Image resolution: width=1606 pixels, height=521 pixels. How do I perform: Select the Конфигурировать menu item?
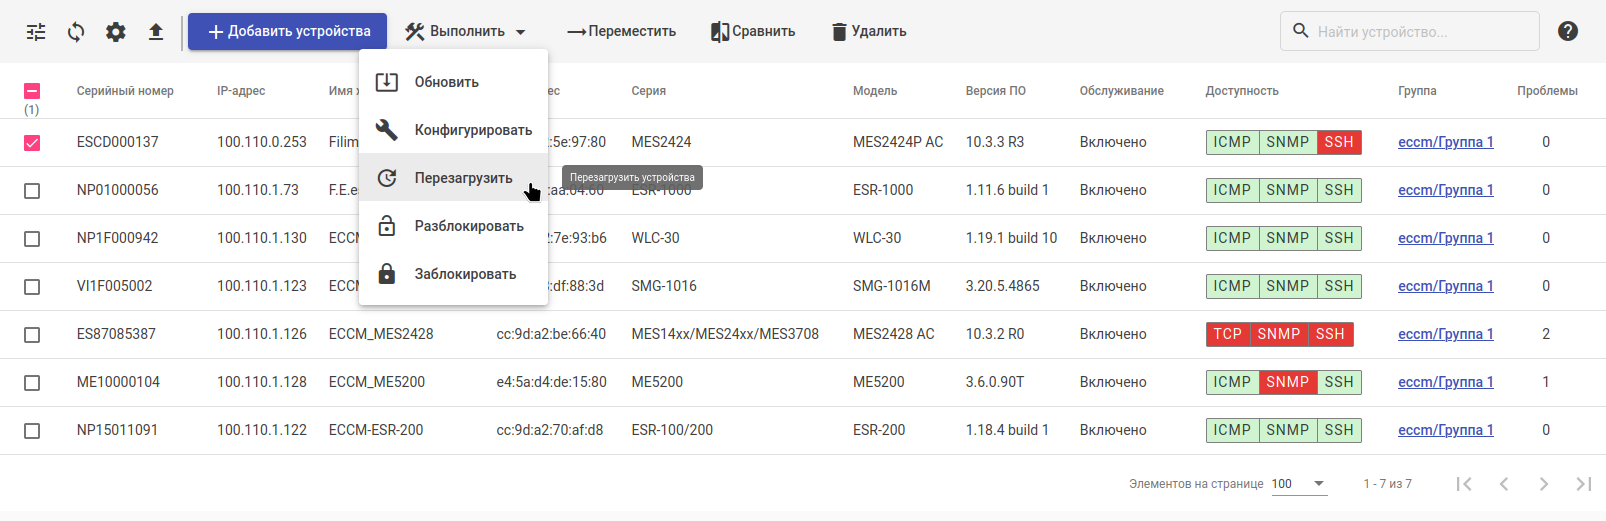(x=473, y=130)
